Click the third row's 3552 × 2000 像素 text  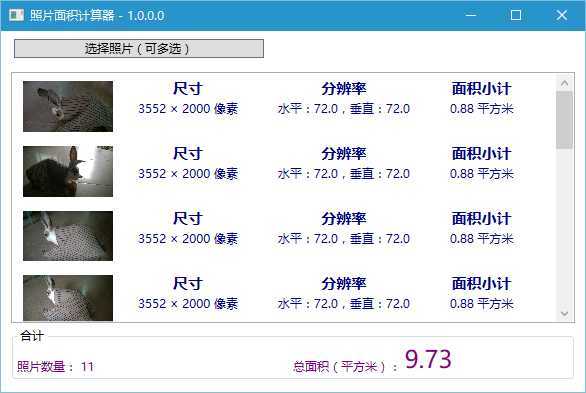(188, 239)
